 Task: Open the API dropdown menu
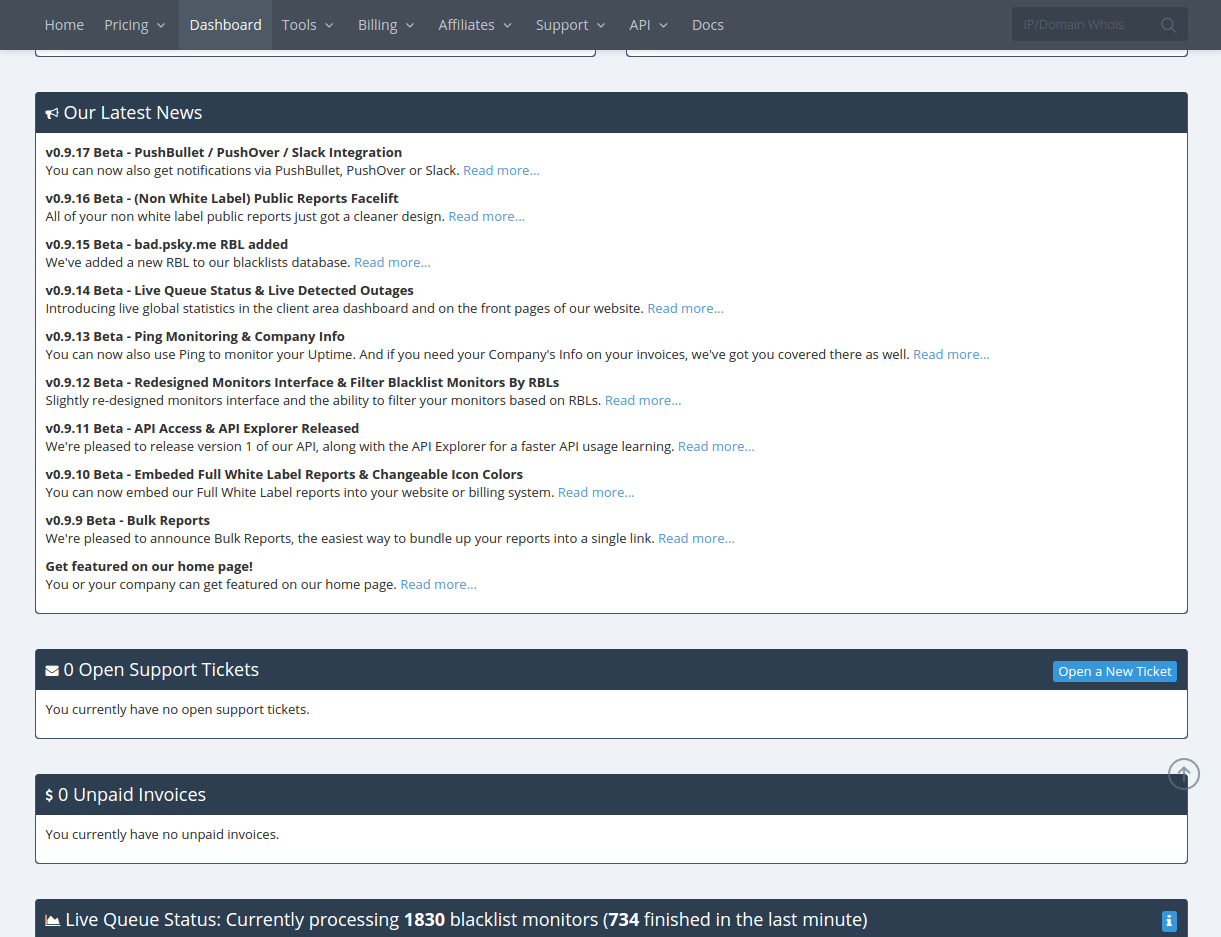[x=649, y=25]
